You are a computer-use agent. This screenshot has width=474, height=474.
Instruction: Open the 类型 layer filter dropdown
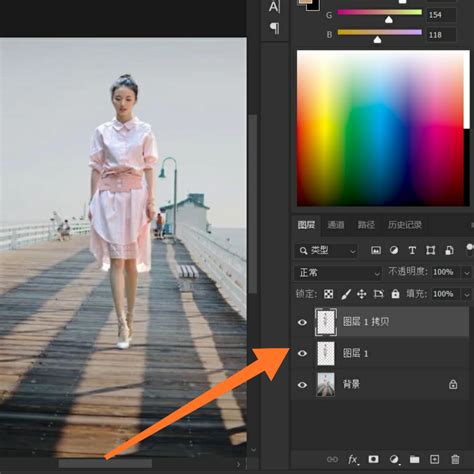[326, 250]
